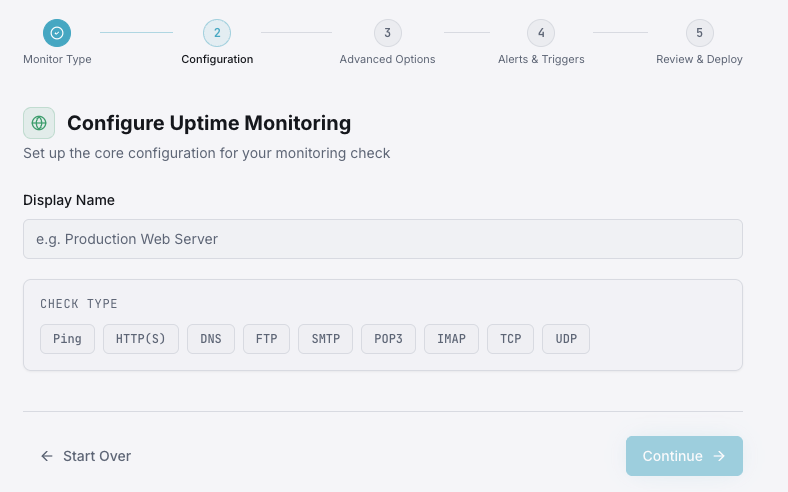Click step 2 Configuration circle
The height and width of the screenshot is (492, 788).
click(217, 33)
